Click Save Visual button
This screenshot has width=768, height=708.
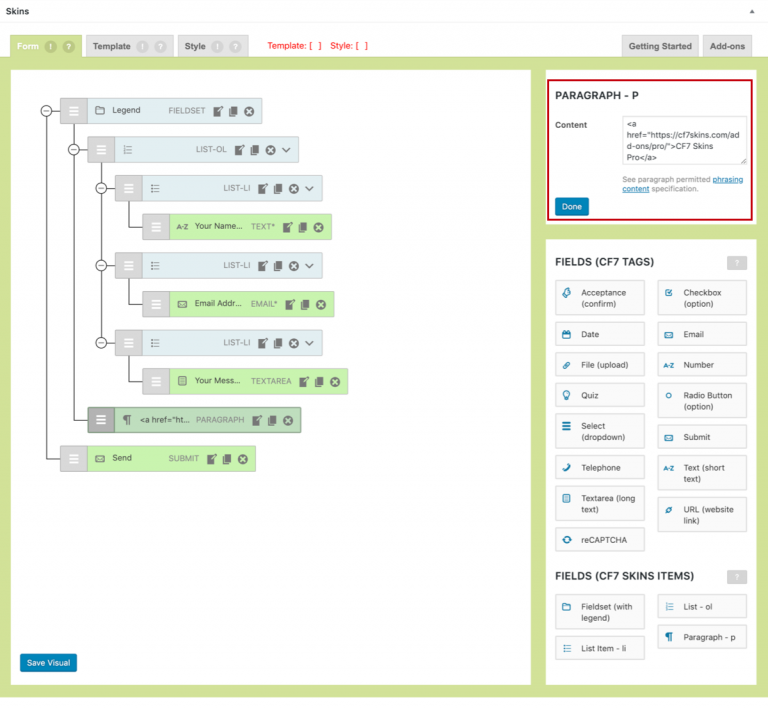48,663
